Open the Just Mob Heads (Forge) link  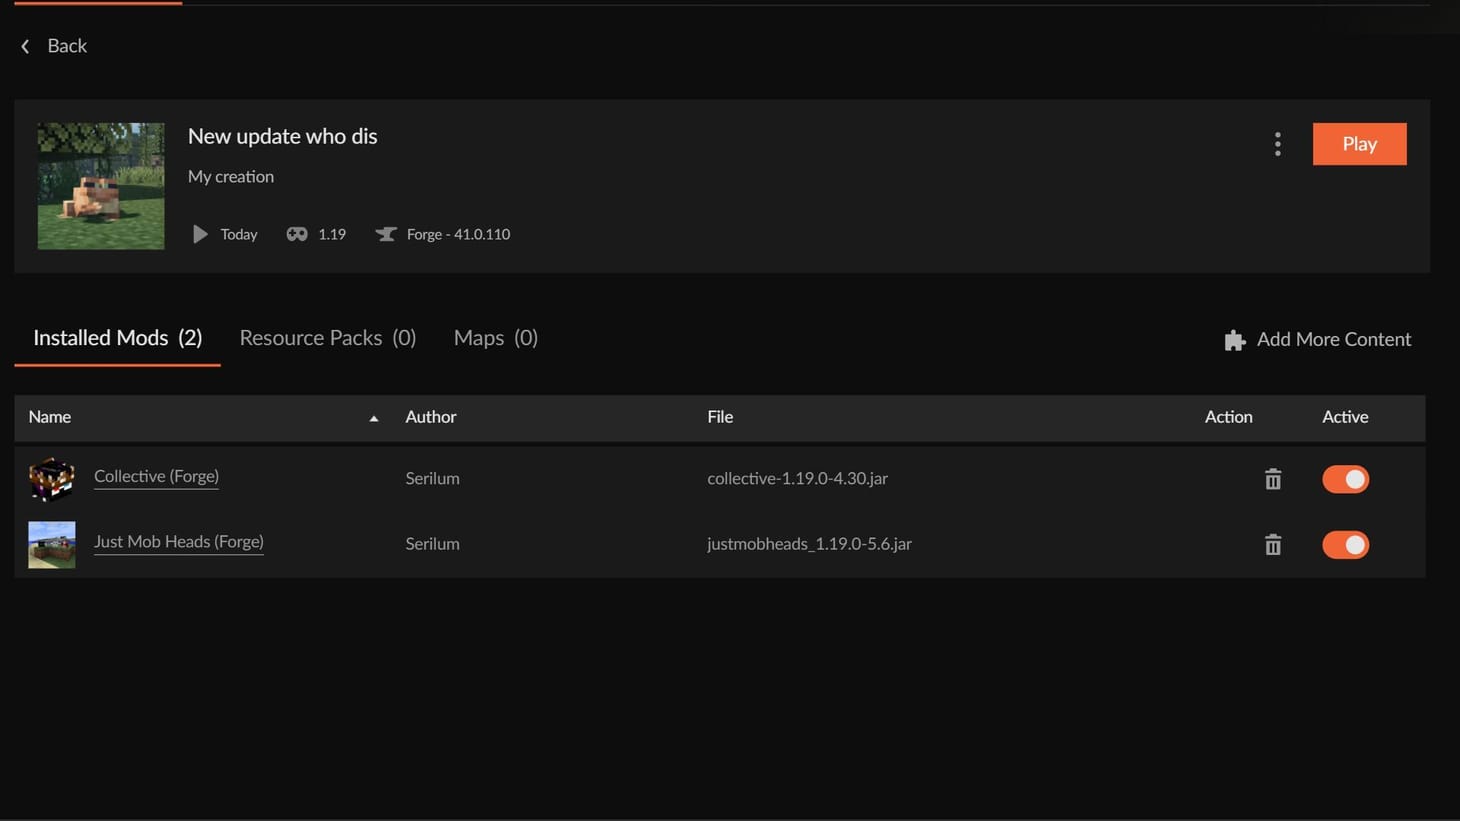click(x=178, y=542)
